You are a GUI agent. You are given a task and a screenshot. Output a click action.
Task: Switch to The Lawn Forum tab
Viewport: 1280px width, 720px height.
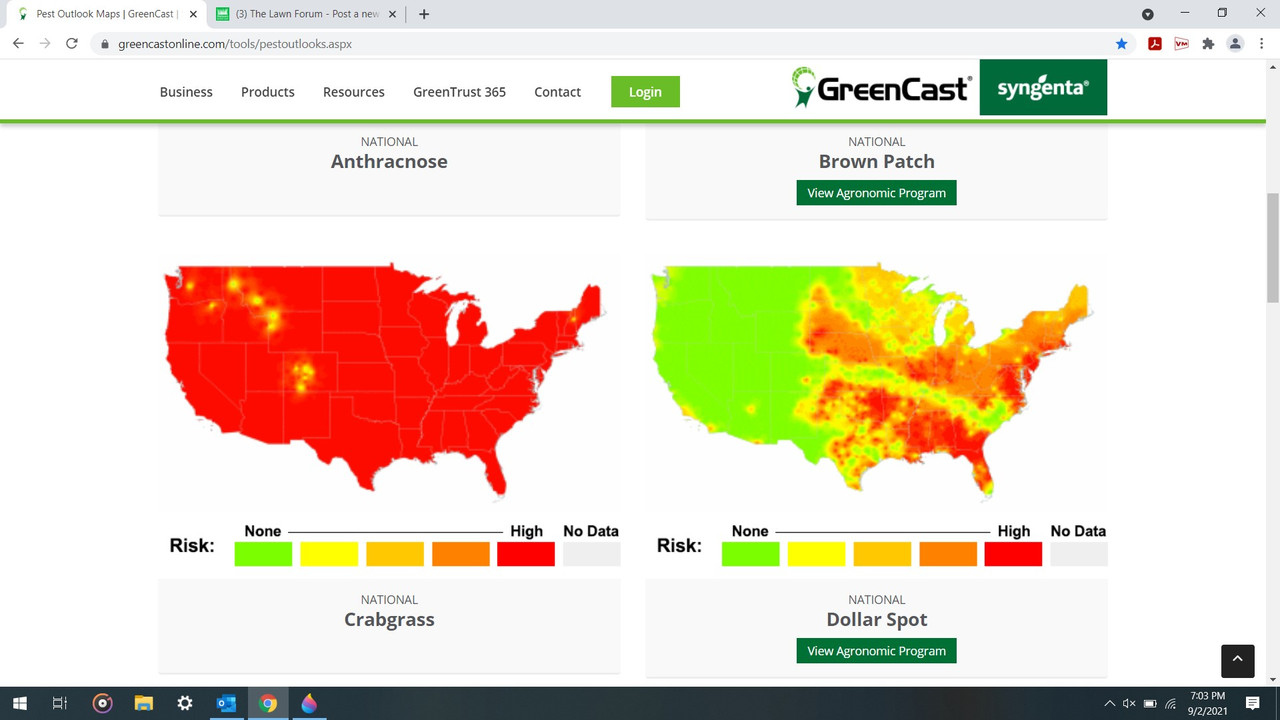(x=300, y=14)
